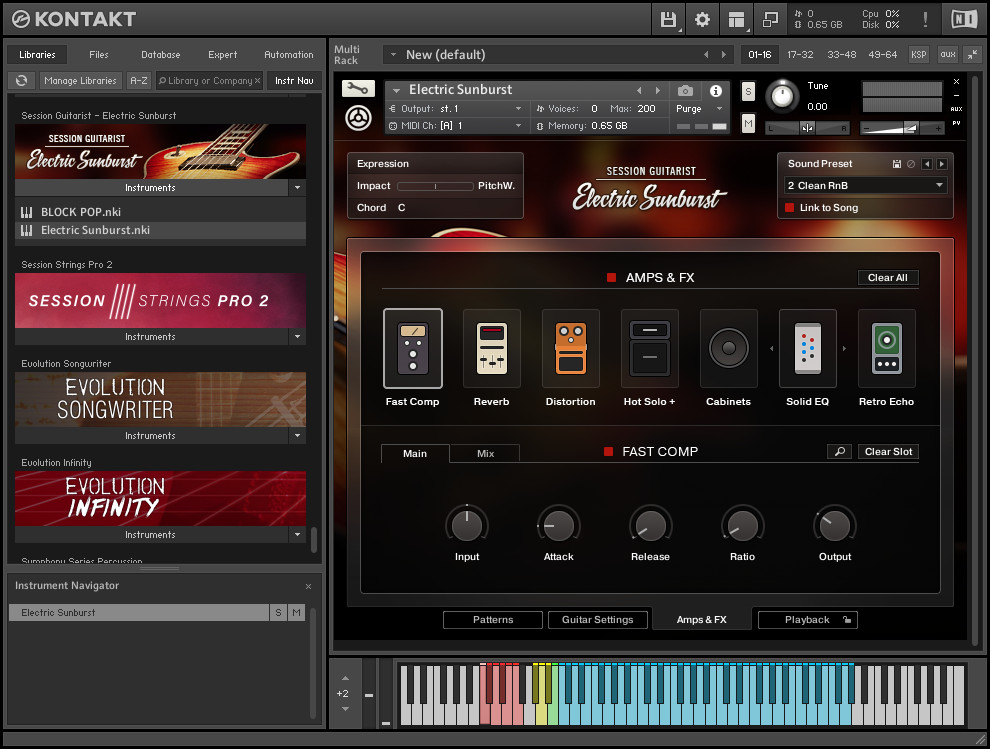Toggle minimized view icon in header
The width and height of the screenshot is (990, 749).
(770, 20)
